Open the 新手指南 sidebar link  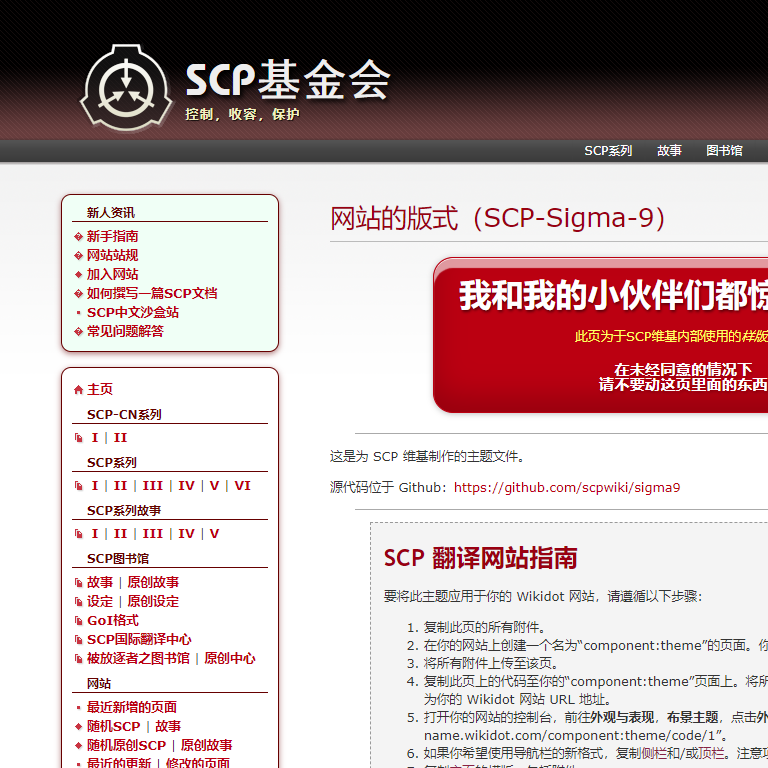click(x=112, y=237)
